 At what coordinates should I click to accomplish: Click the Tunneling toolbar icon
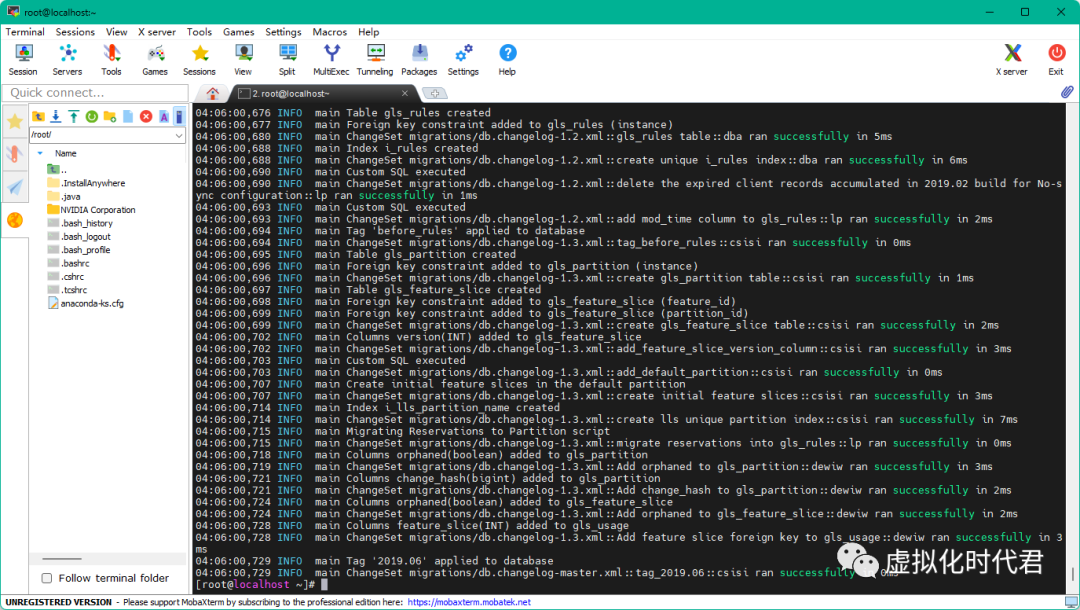coord(375,57)
